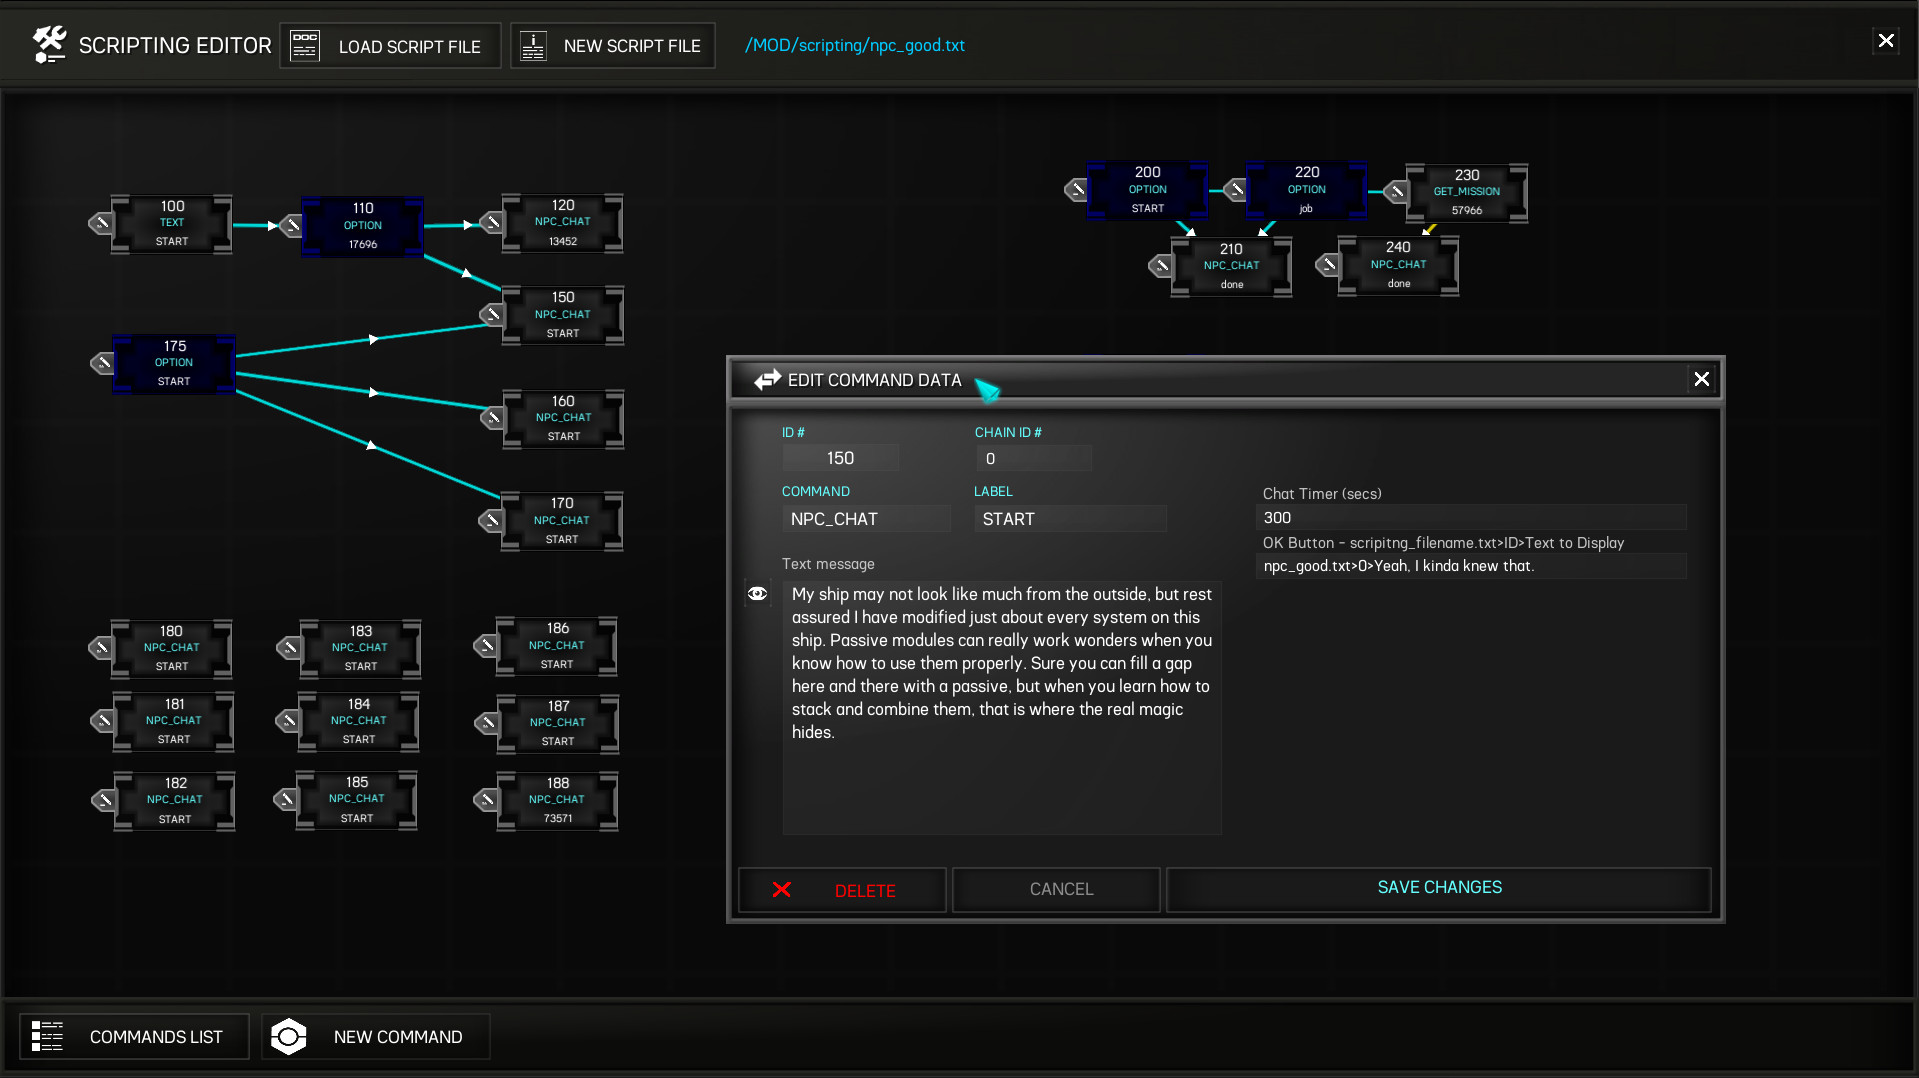Click the Load Script File icon
The image size is (1919, 1078).
(x=303, y=45)
